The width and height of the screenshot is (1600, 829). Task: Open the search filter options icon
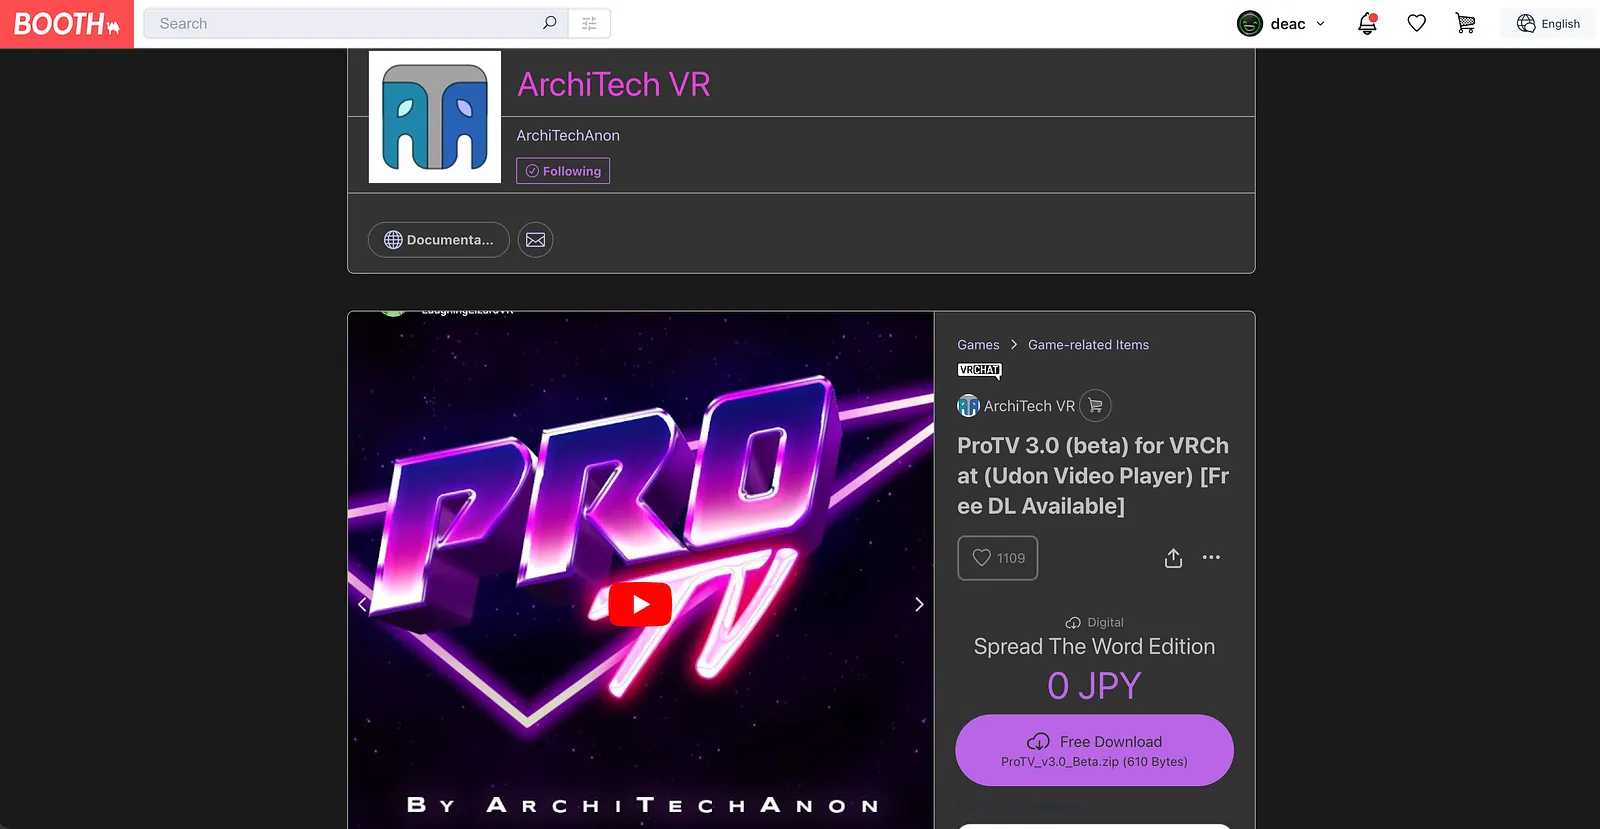[x=589, y=23]
